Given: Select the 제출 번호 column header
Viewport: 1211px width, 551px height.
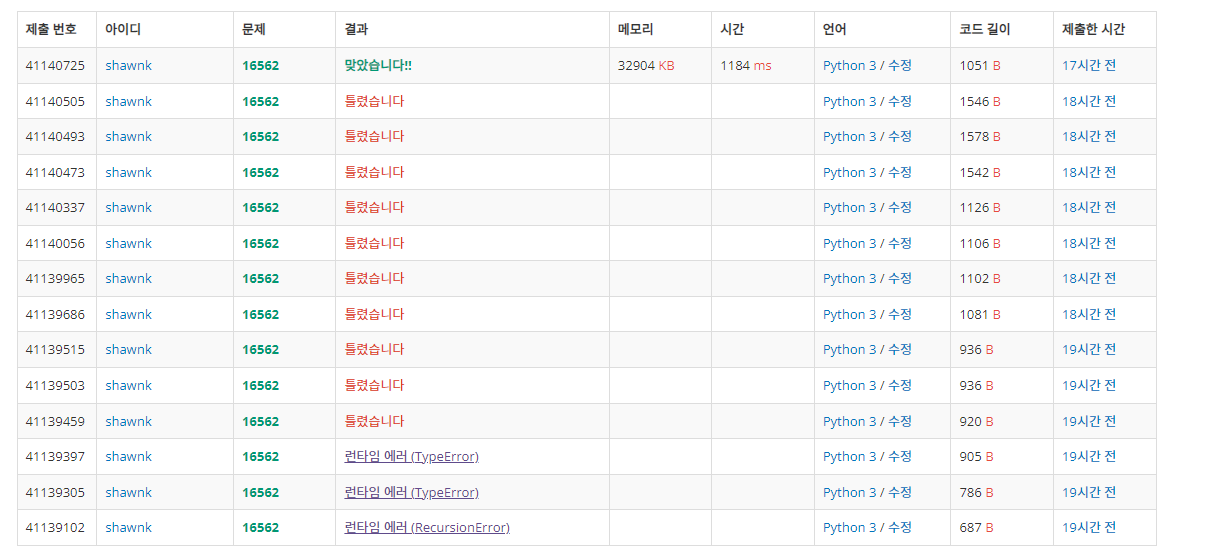Looking at the screenshot, I should [51, 29].
